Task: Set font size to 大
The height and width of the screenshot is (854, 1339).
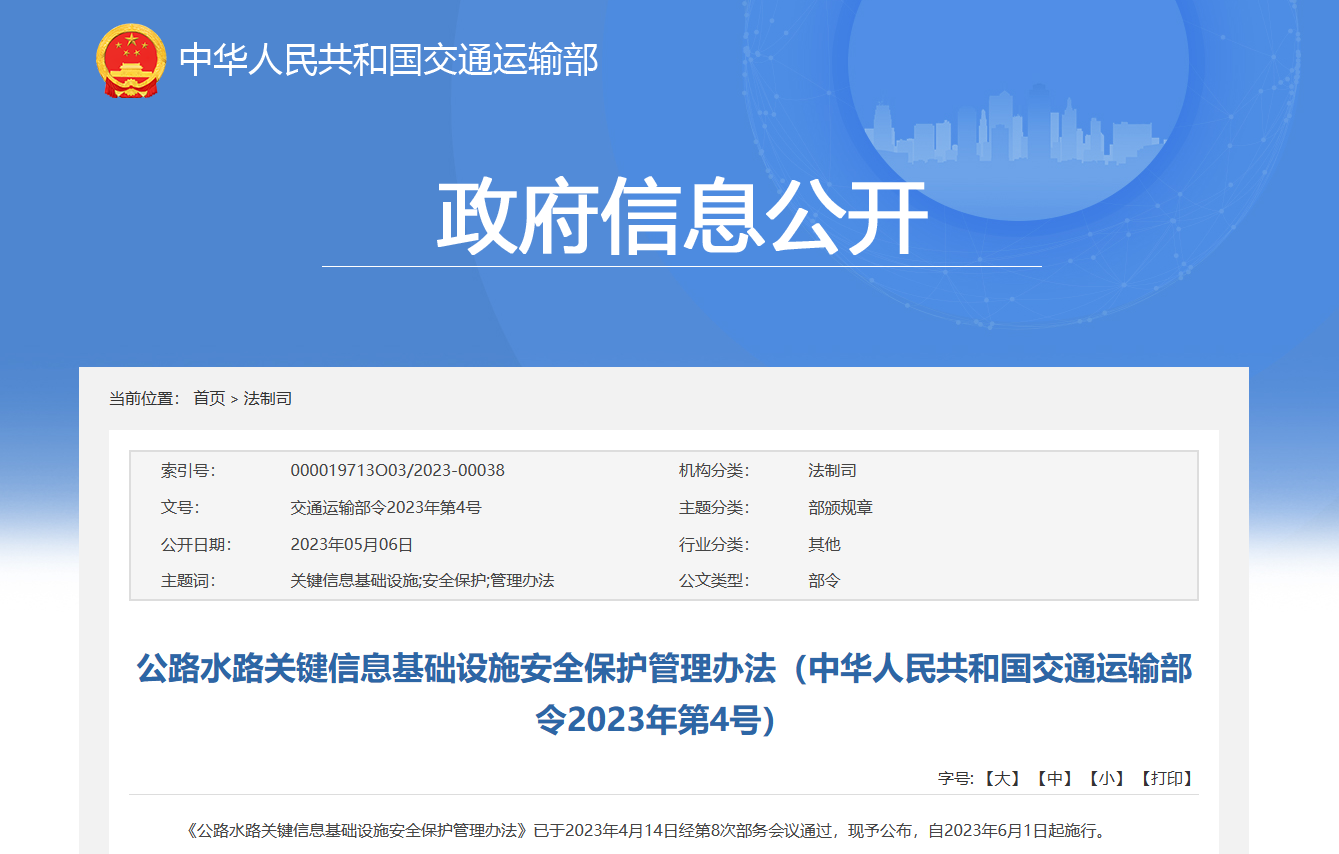Action: pyautogui.click(x=1001, y=778)
